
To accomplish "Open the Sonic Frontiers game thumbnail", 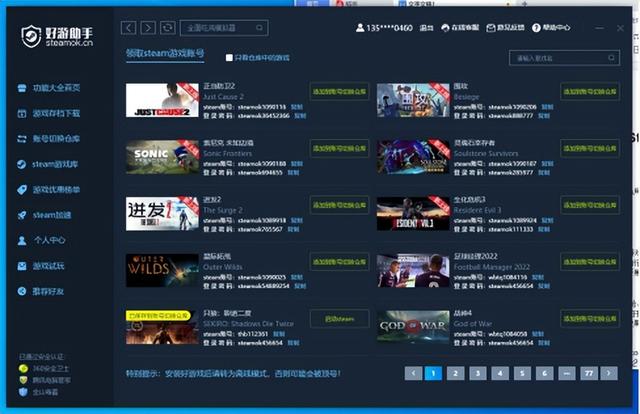I will (162, 157).
